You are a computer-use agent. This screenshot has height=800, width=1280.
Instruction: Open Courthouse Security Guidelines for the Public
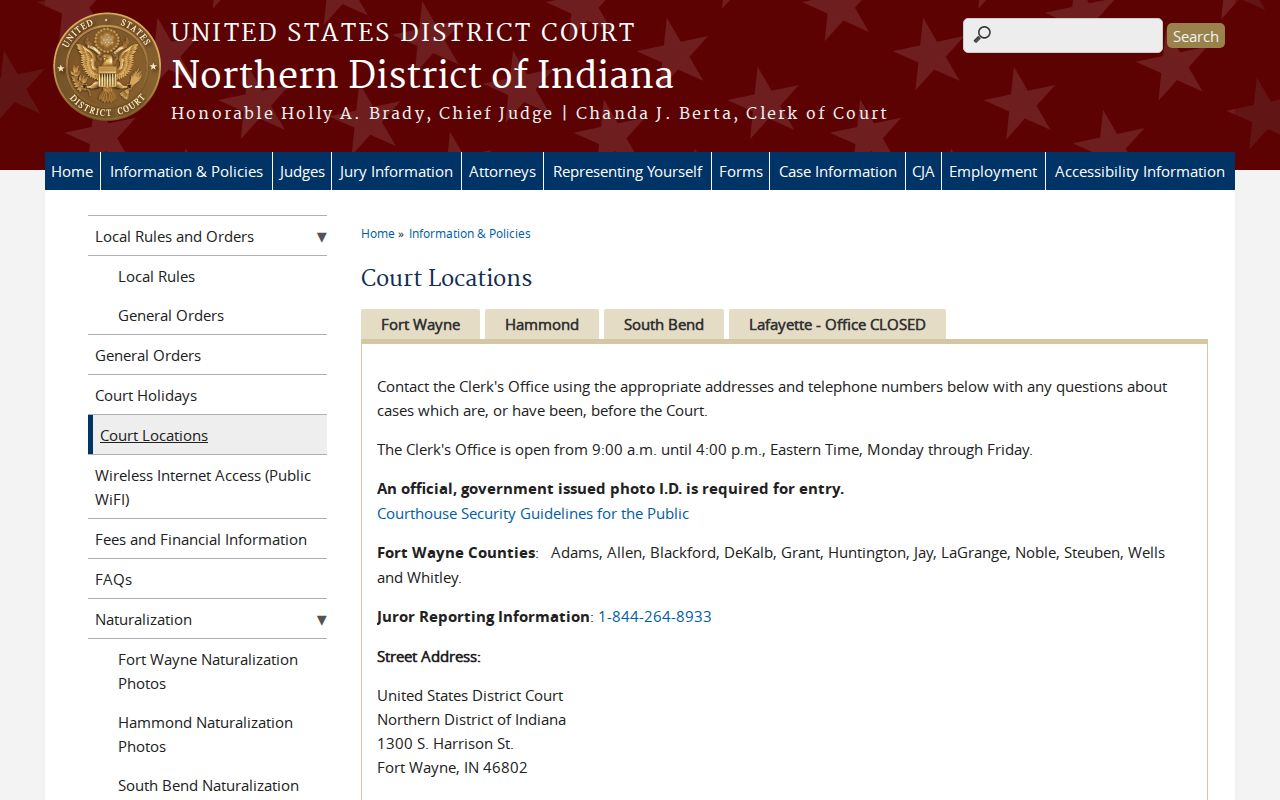[533, 513]
